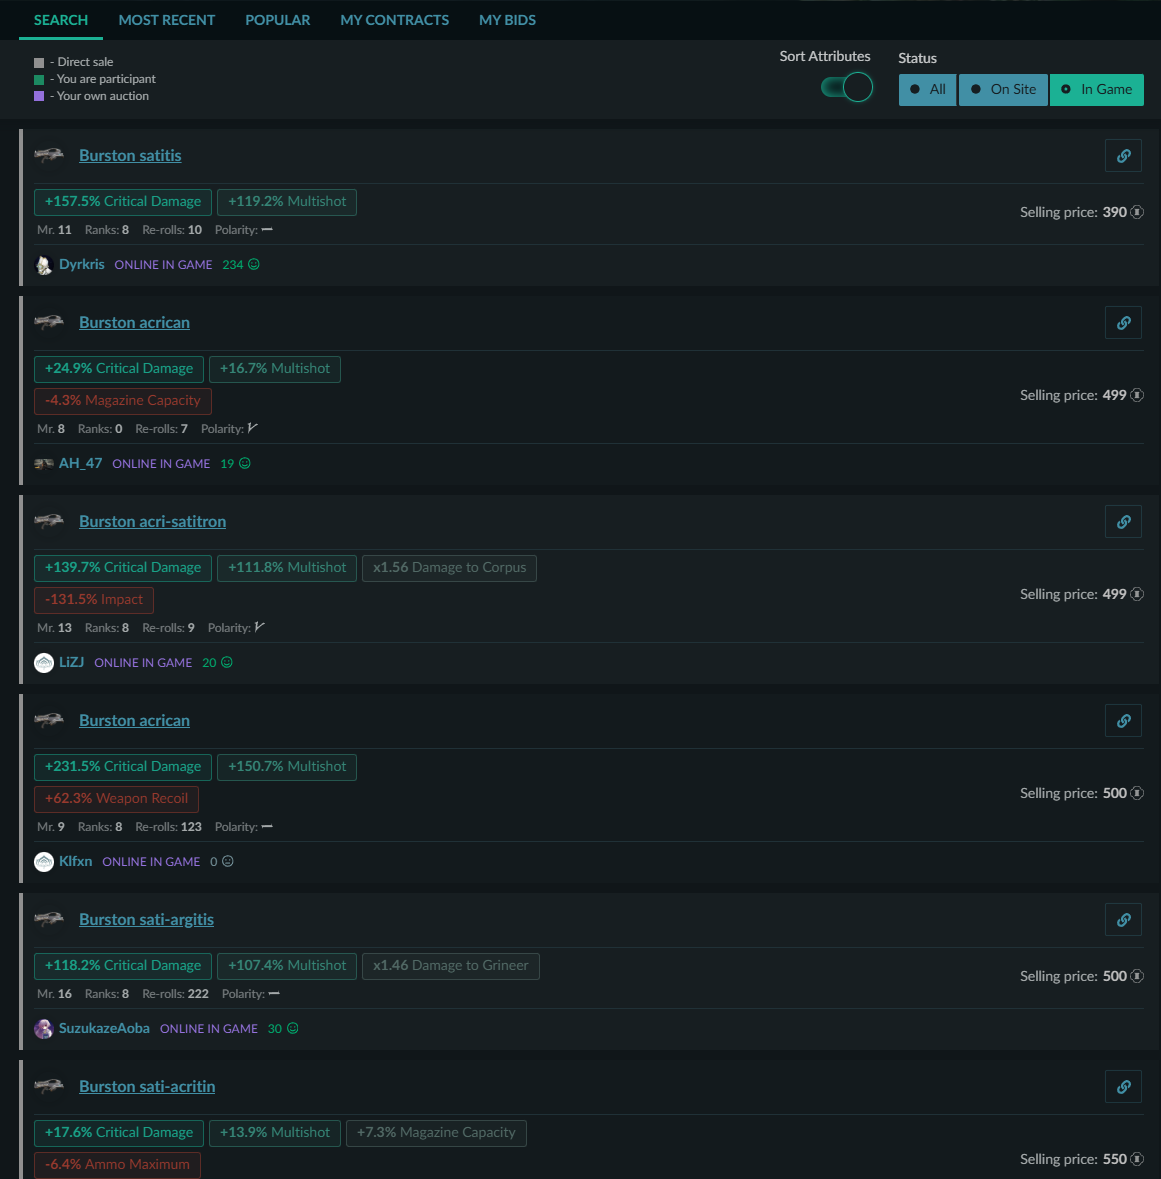Click LiZJ avatar image

click(44, 663)
